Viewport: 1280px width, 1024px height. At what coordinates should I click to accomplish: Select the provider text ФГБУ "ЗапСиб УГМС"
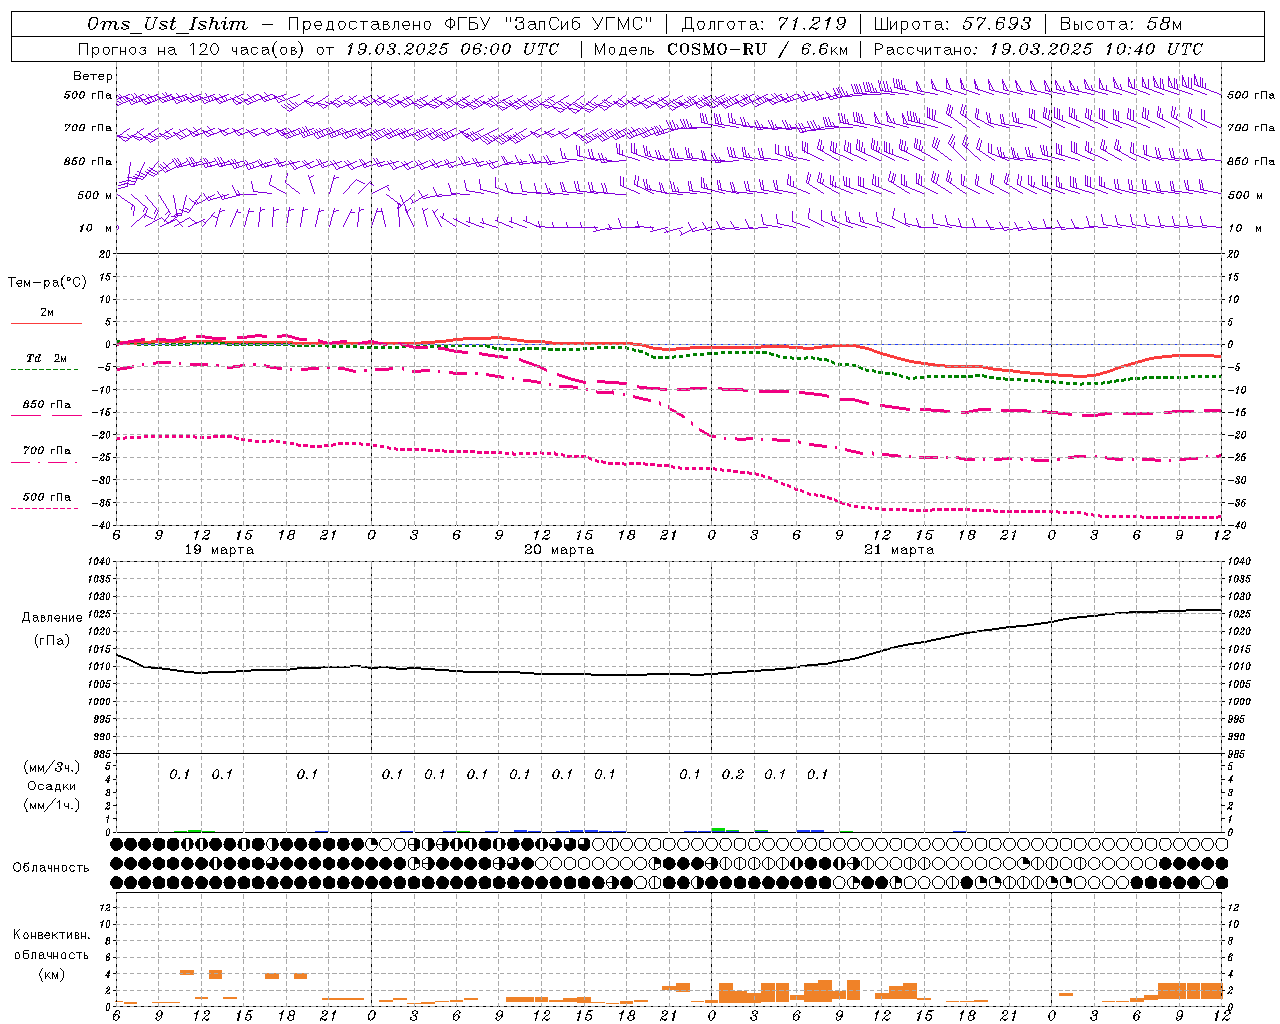pos(548,24)
